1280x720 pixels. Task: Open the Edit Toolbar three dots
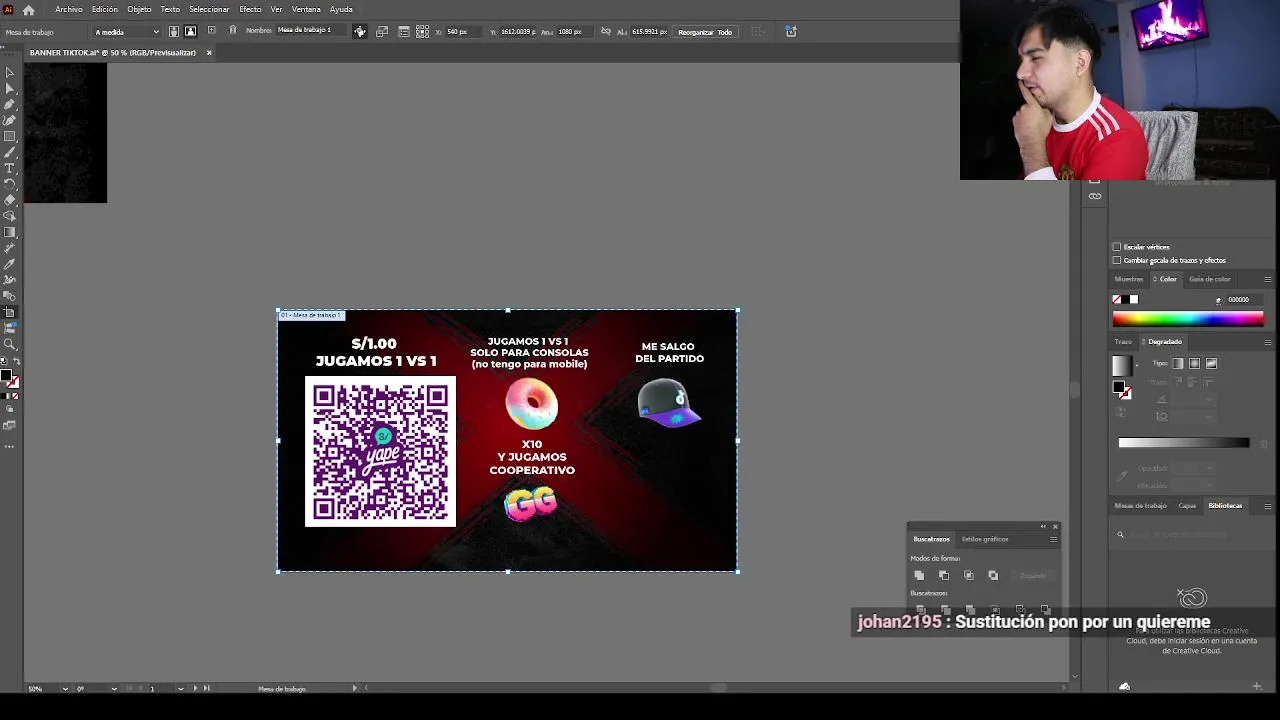[x=10, y=446]
